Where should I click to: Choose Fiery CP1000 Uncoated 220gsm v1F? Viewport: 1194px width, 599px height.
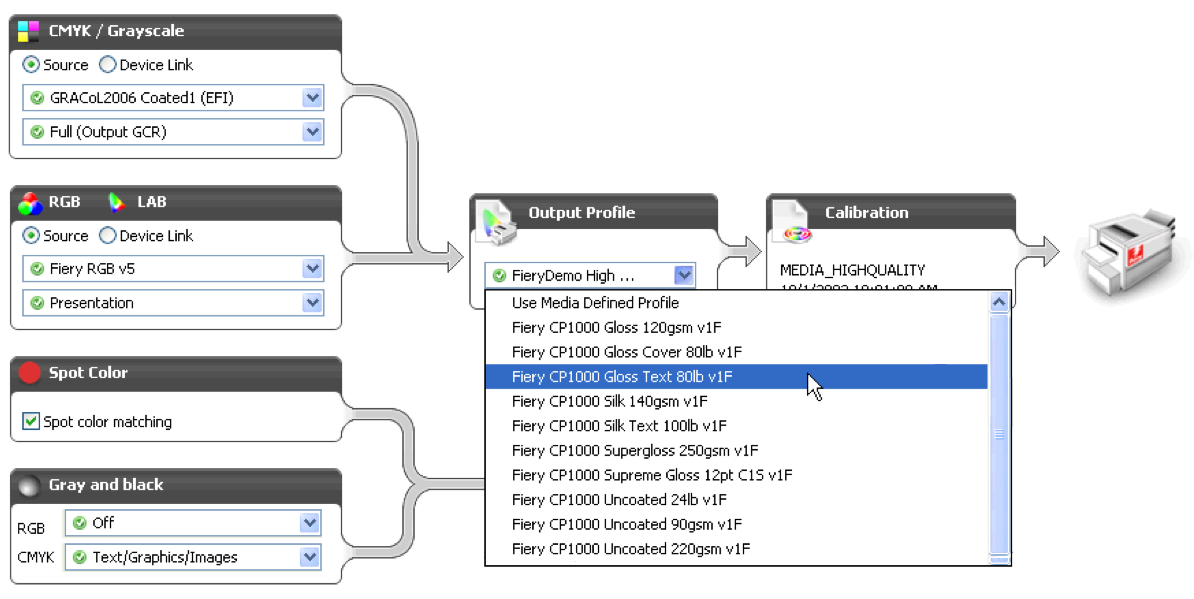coord(736,549)
